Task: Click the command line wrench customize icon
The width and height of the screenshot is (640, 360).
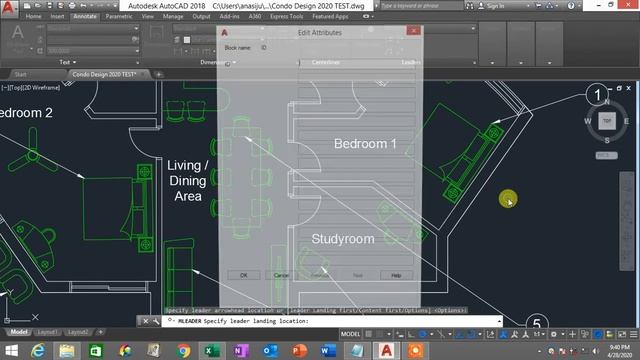Action: pos(156,321)
